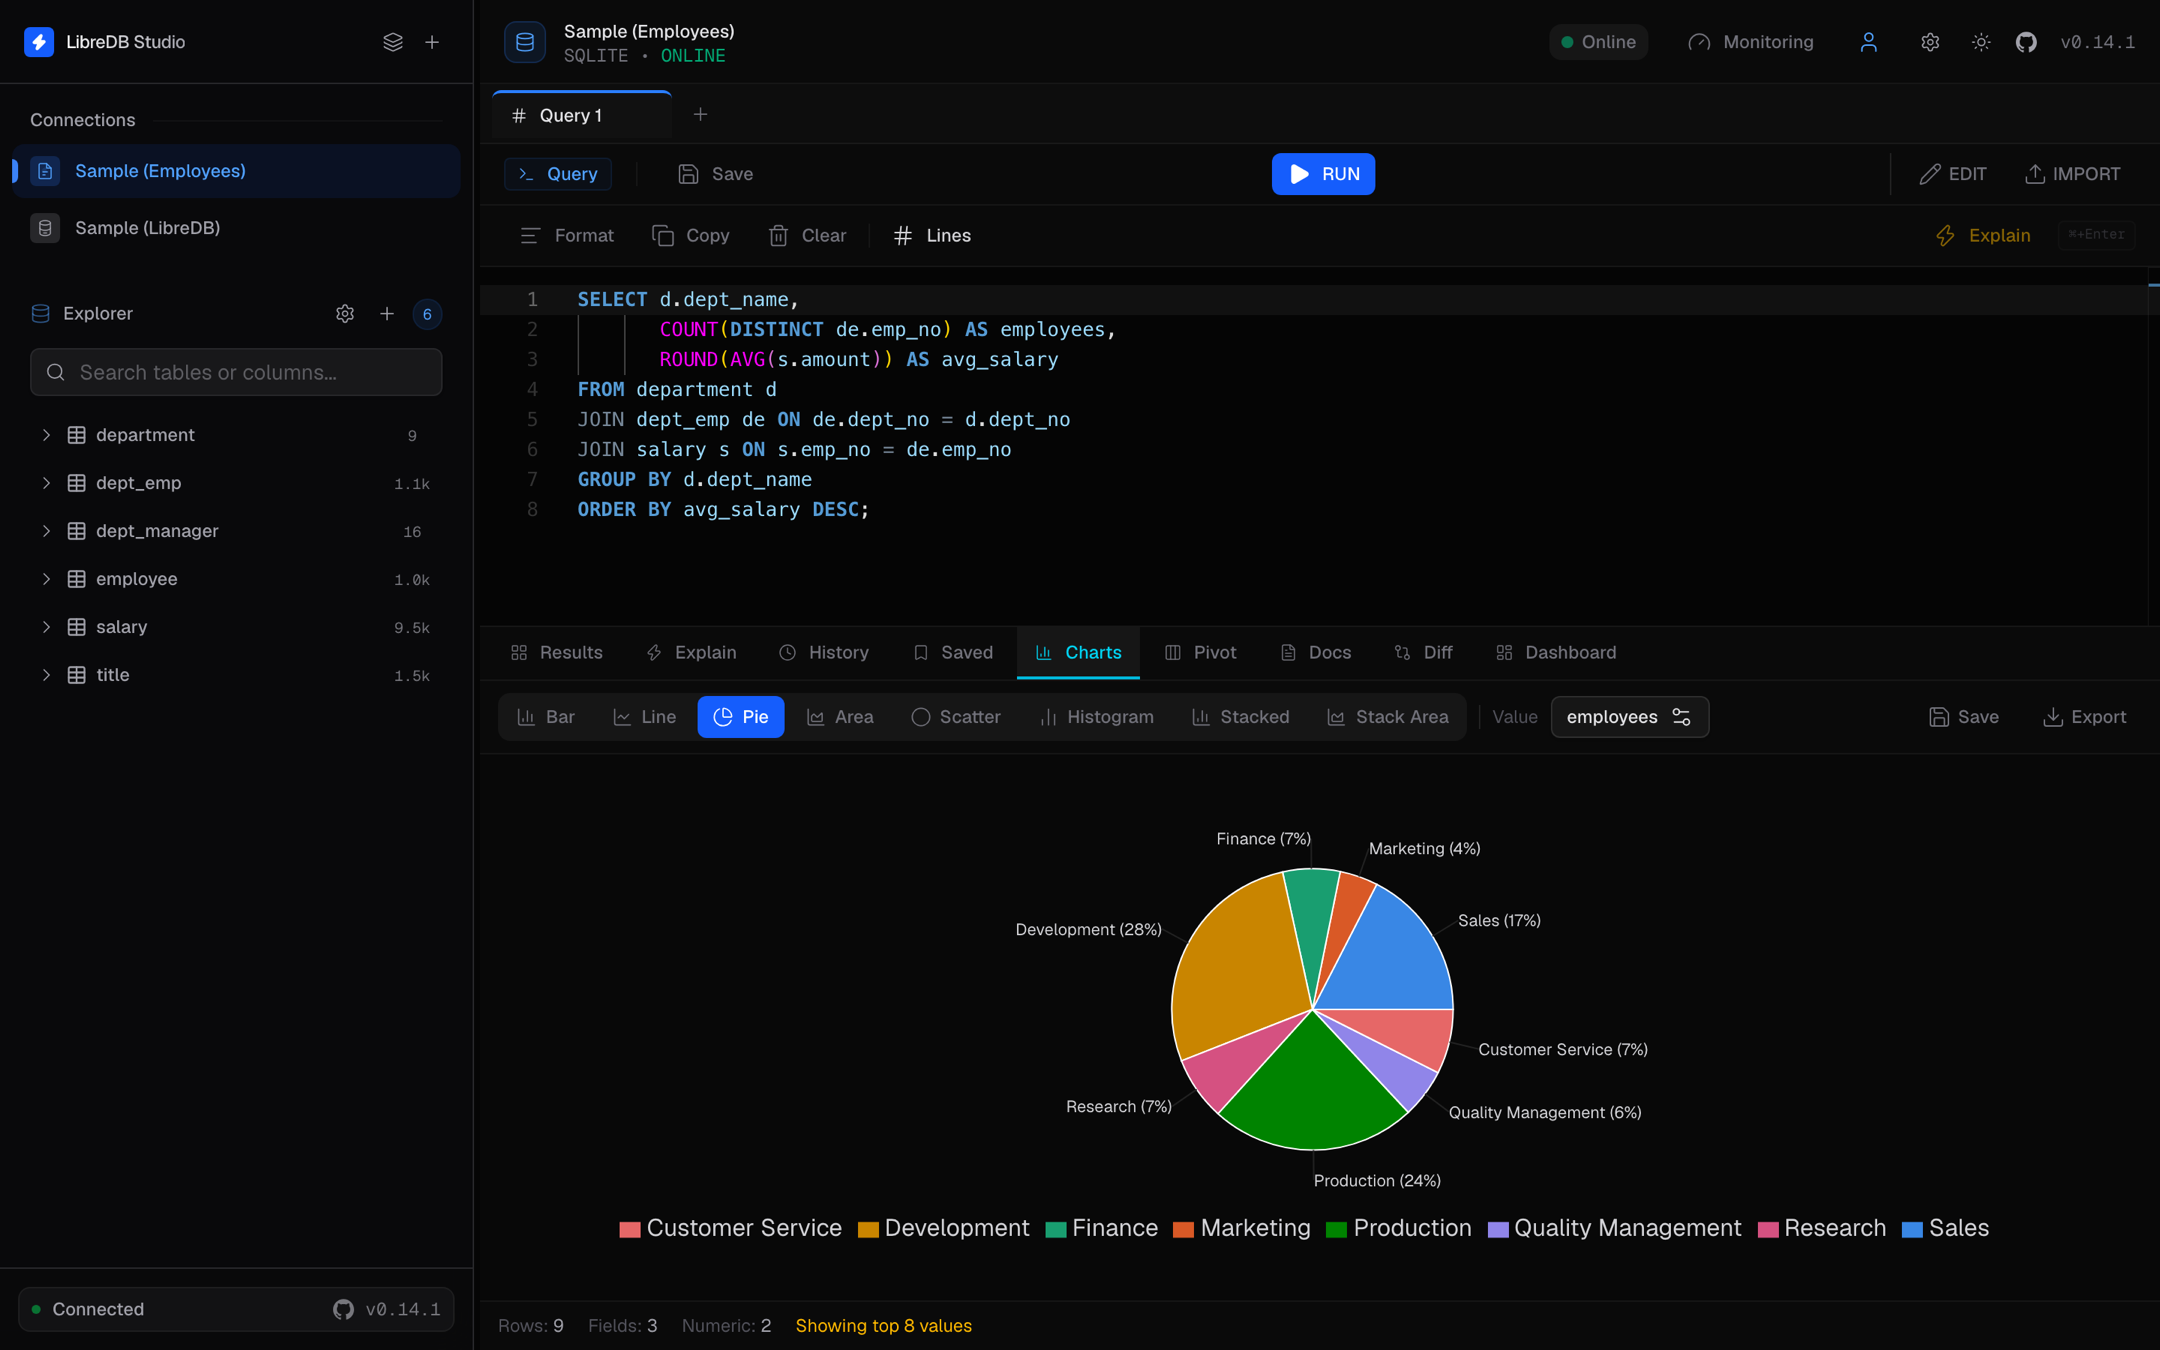Open the Pivot tab
This screenshot has width=2160, height=1350.
1201,653
